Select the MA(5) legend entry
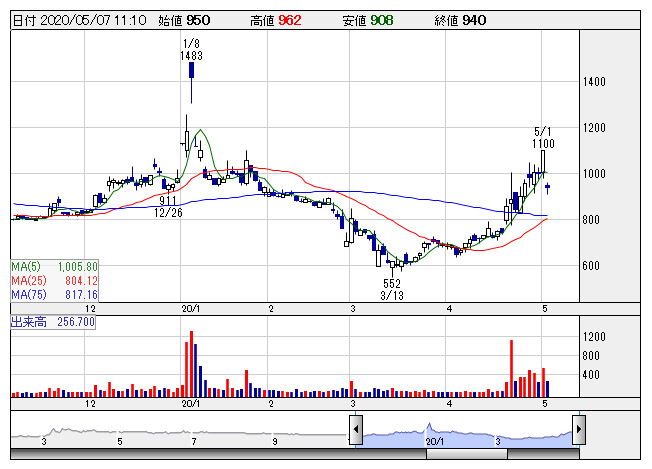The height and width of the screenshot is (469, 652). click(54, 267)
